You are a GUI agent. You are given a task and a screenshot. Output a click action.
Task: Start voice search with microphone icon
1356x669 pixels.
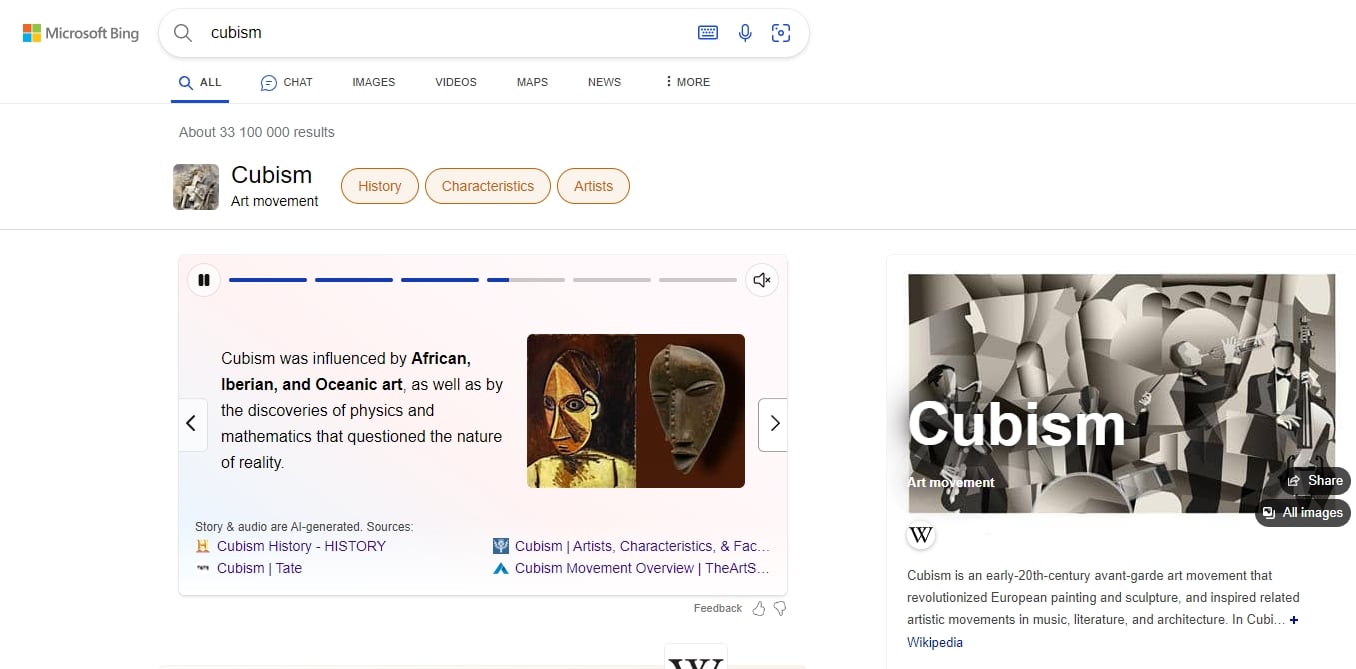[x=745, y=33]
